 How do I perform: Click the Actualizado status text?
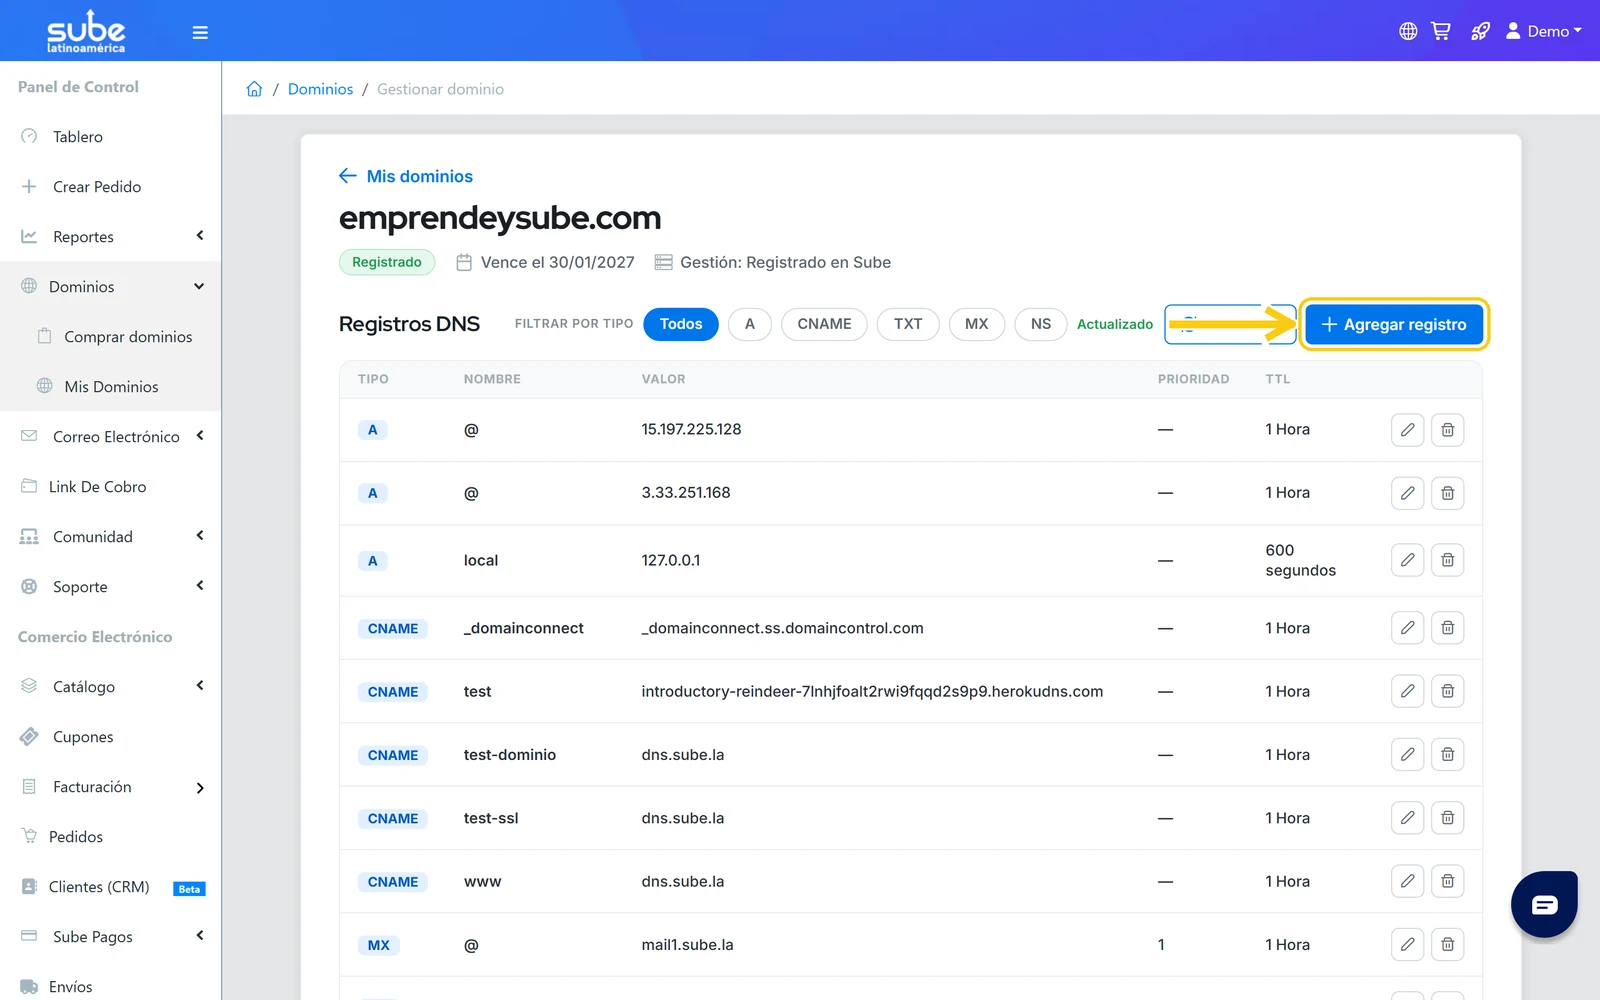coord(1114,324)
